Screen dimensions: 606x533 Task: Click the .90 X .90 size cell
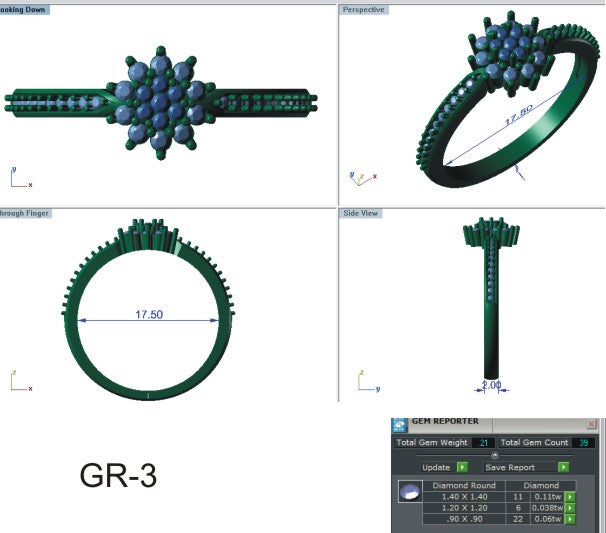(x=464, y=519)
